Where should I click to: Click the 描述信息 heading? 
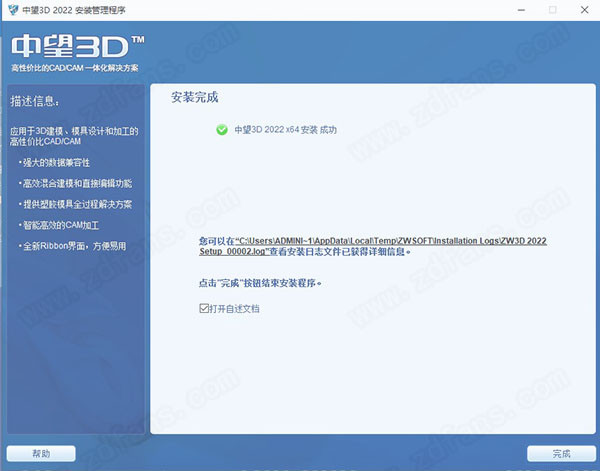pyautogui.click(x=34, y=101)
